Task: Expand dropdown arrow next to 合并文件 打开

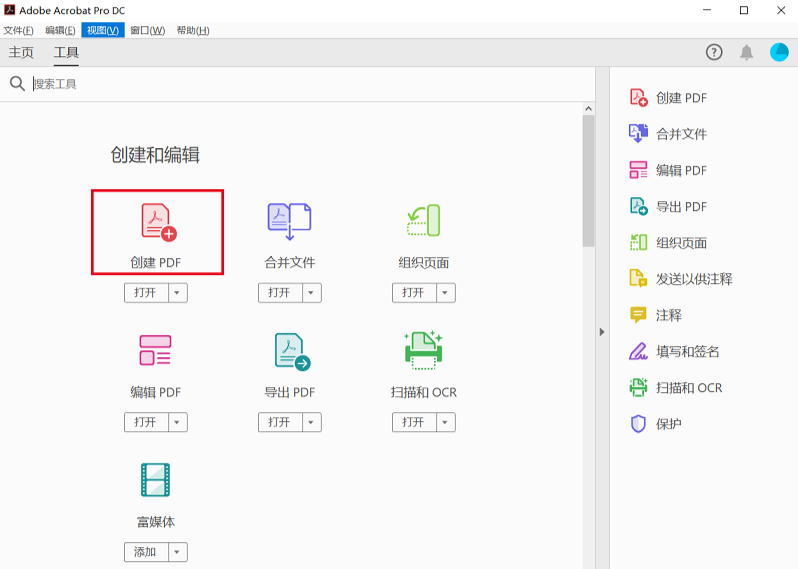Action: (311, 293)
